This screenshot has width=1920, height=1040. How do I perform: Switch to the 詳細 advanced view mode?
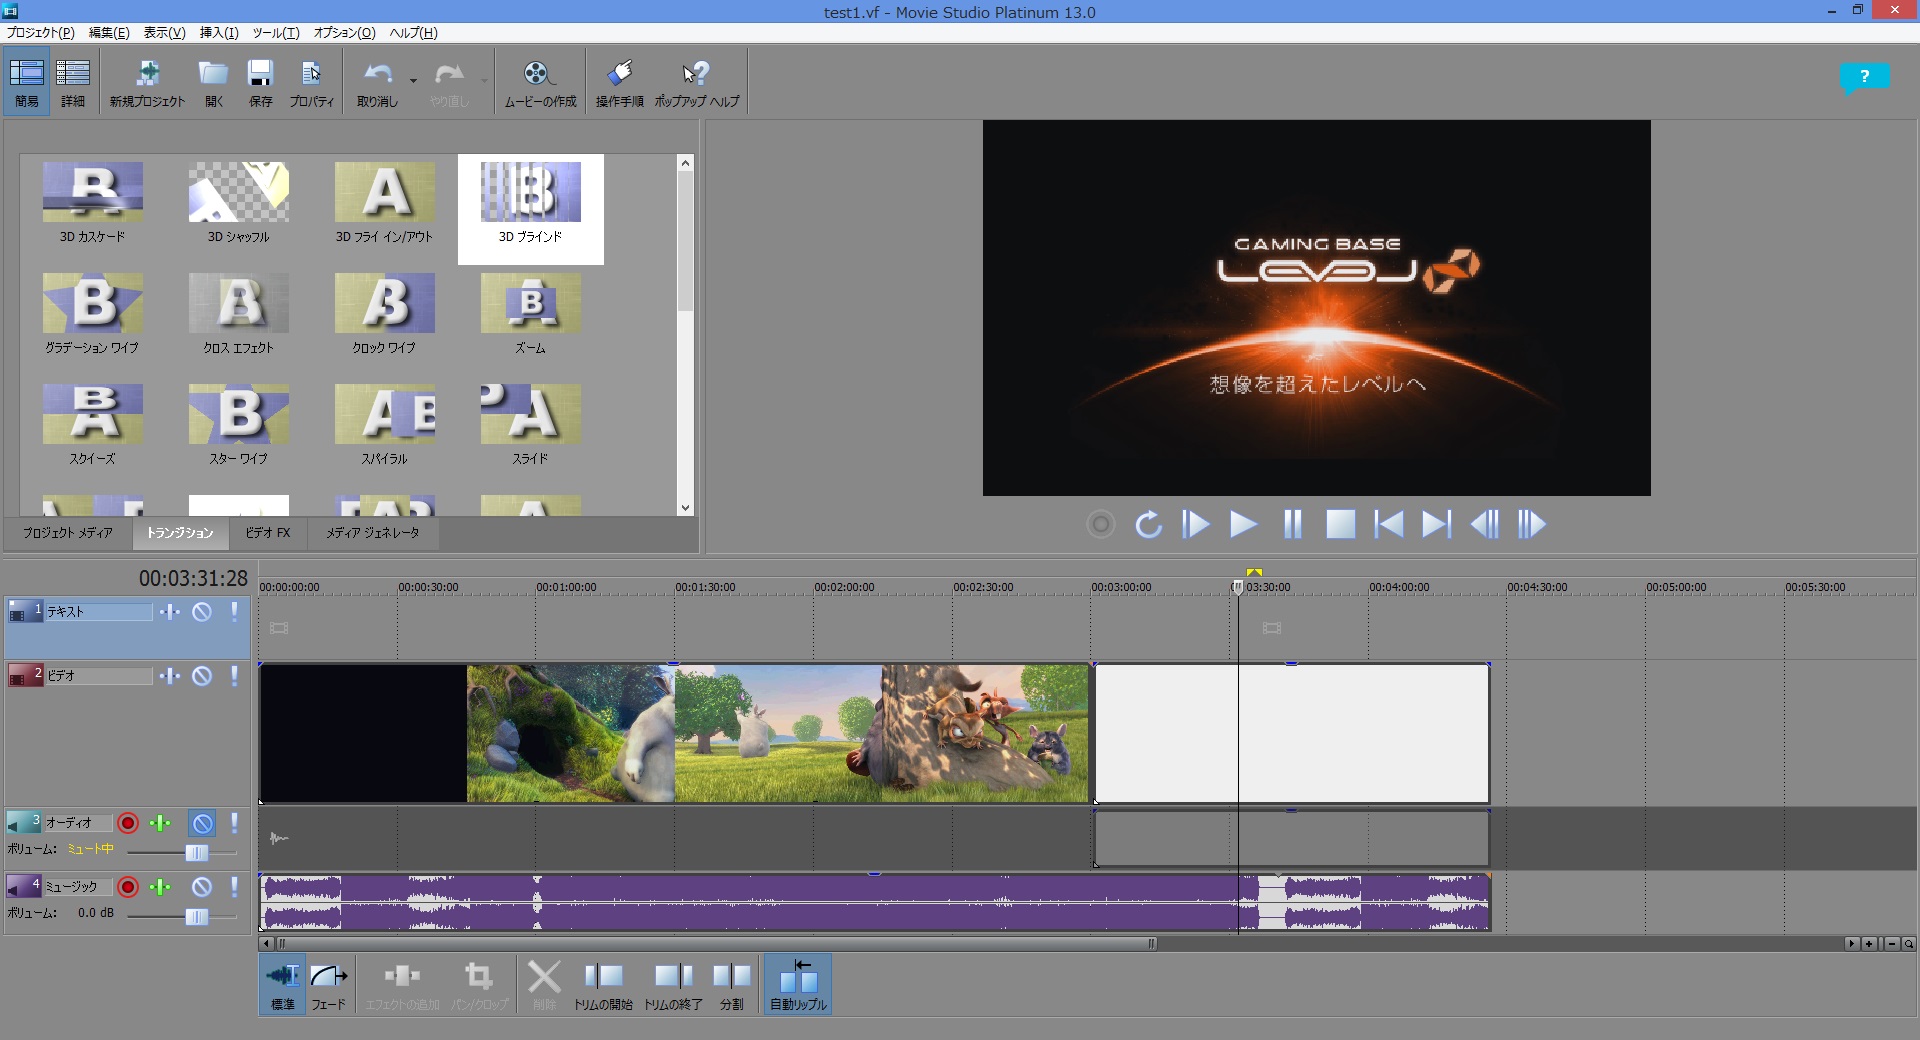73,82
